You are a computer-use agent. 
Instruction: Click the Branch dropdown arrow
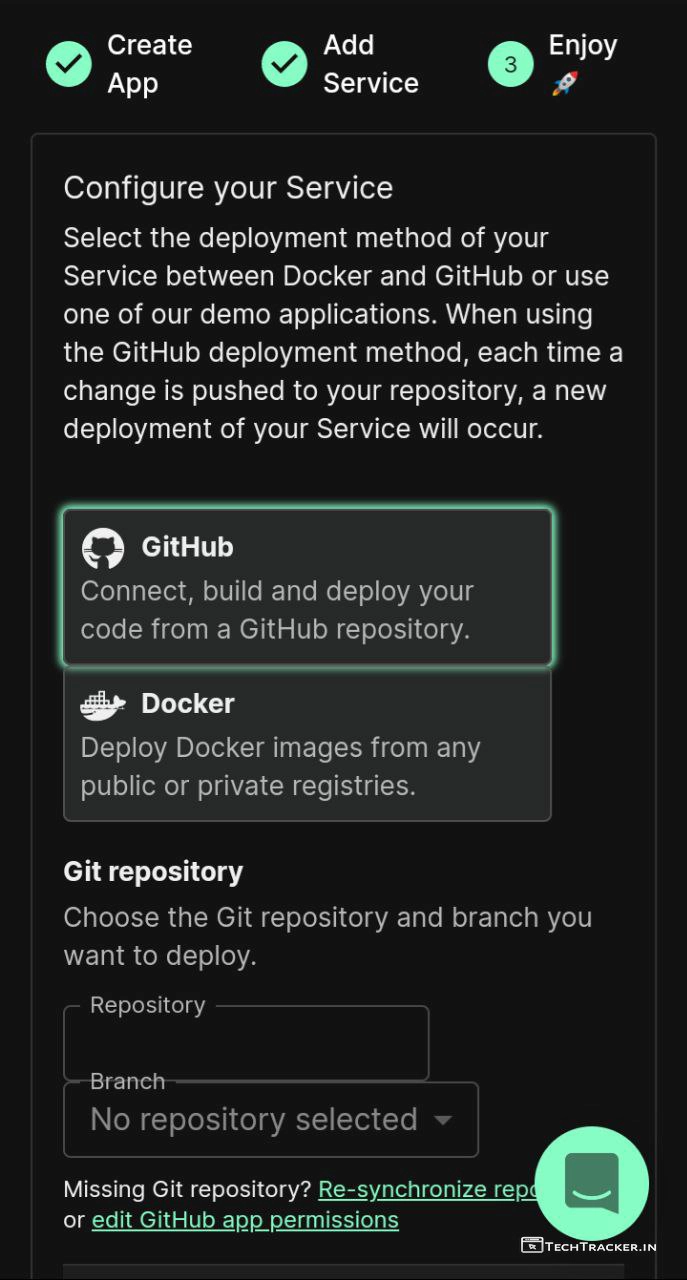[x=443, y=1120]
